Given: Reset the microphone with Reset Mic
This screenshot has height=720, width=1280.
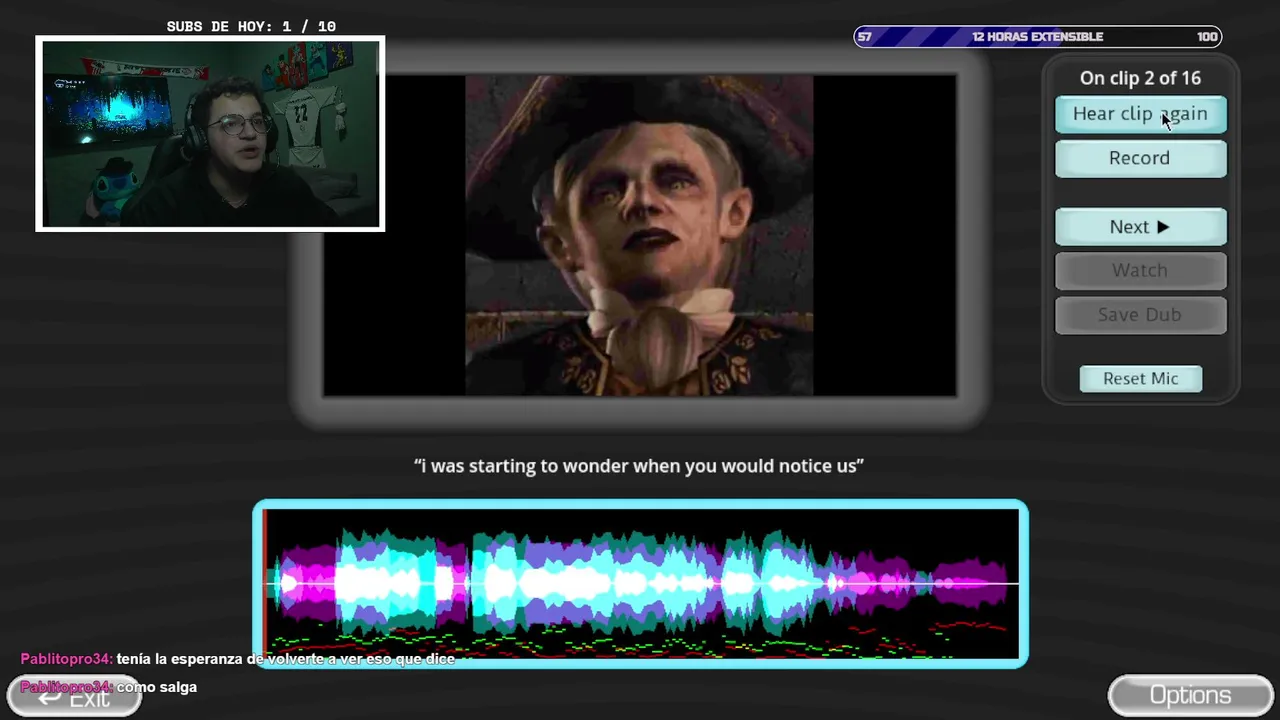Looking at the screenshot, I should [x=1141, y=378].
